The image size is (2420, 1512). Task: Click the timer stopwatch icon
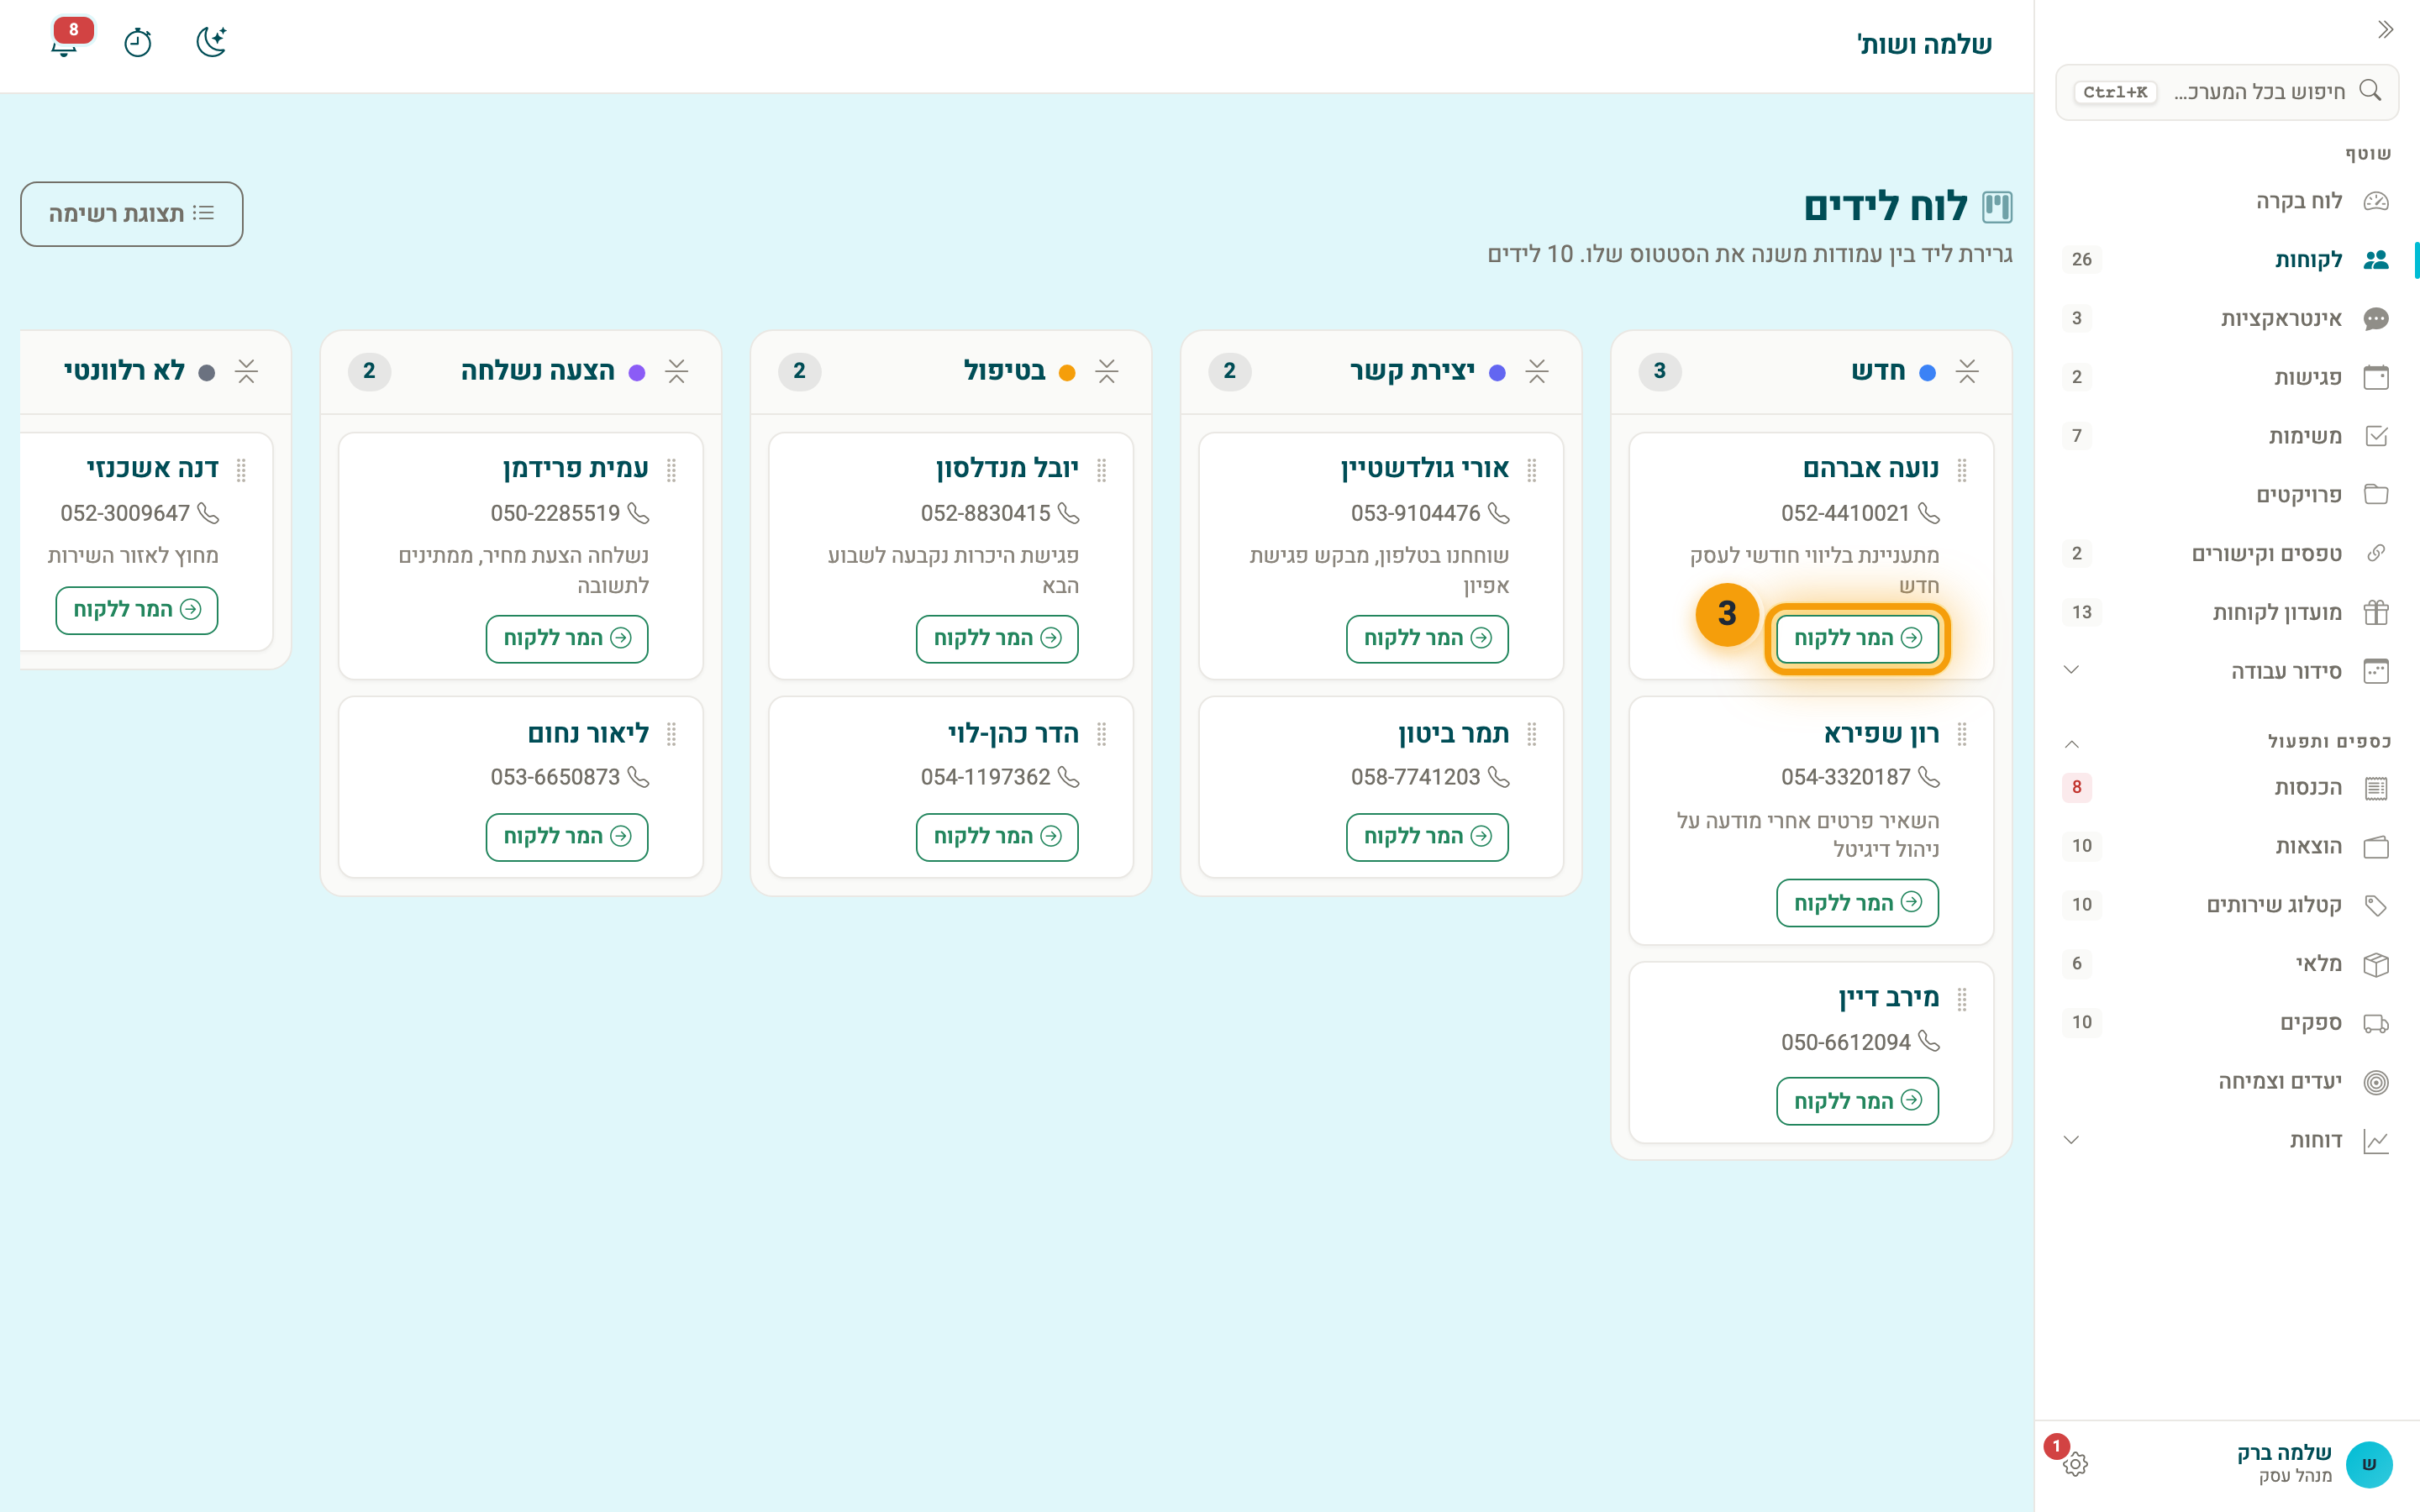click(x=138, y=42)
